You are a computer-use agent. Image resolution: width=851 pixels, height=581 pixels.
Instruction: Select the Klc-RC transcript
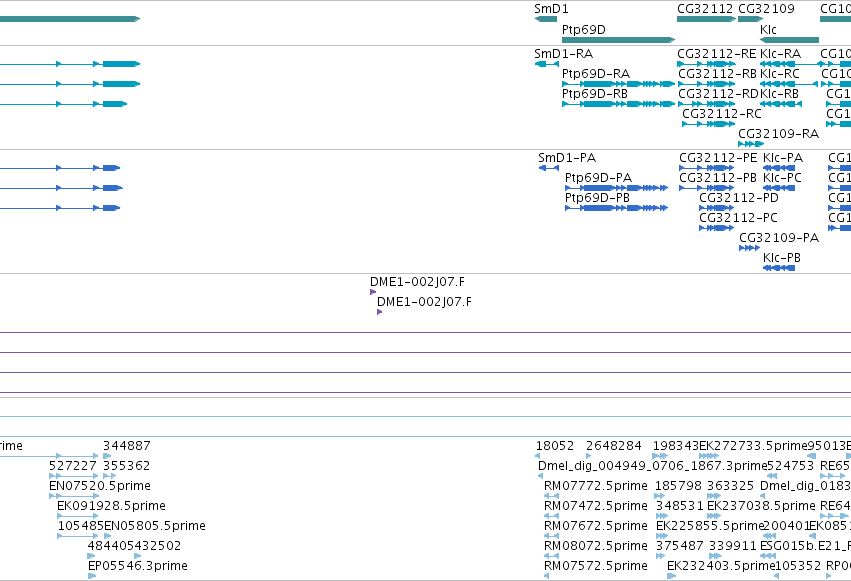[789, 84]
